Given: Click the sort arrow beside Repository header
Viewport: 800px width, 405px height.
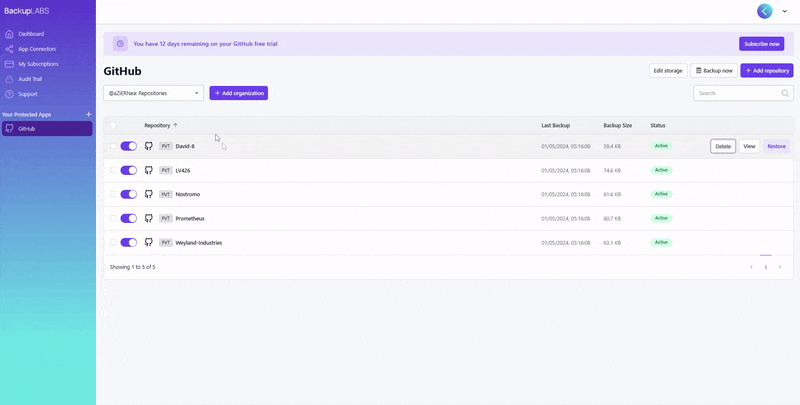Looking at the screenshot, I should point(176,125).
